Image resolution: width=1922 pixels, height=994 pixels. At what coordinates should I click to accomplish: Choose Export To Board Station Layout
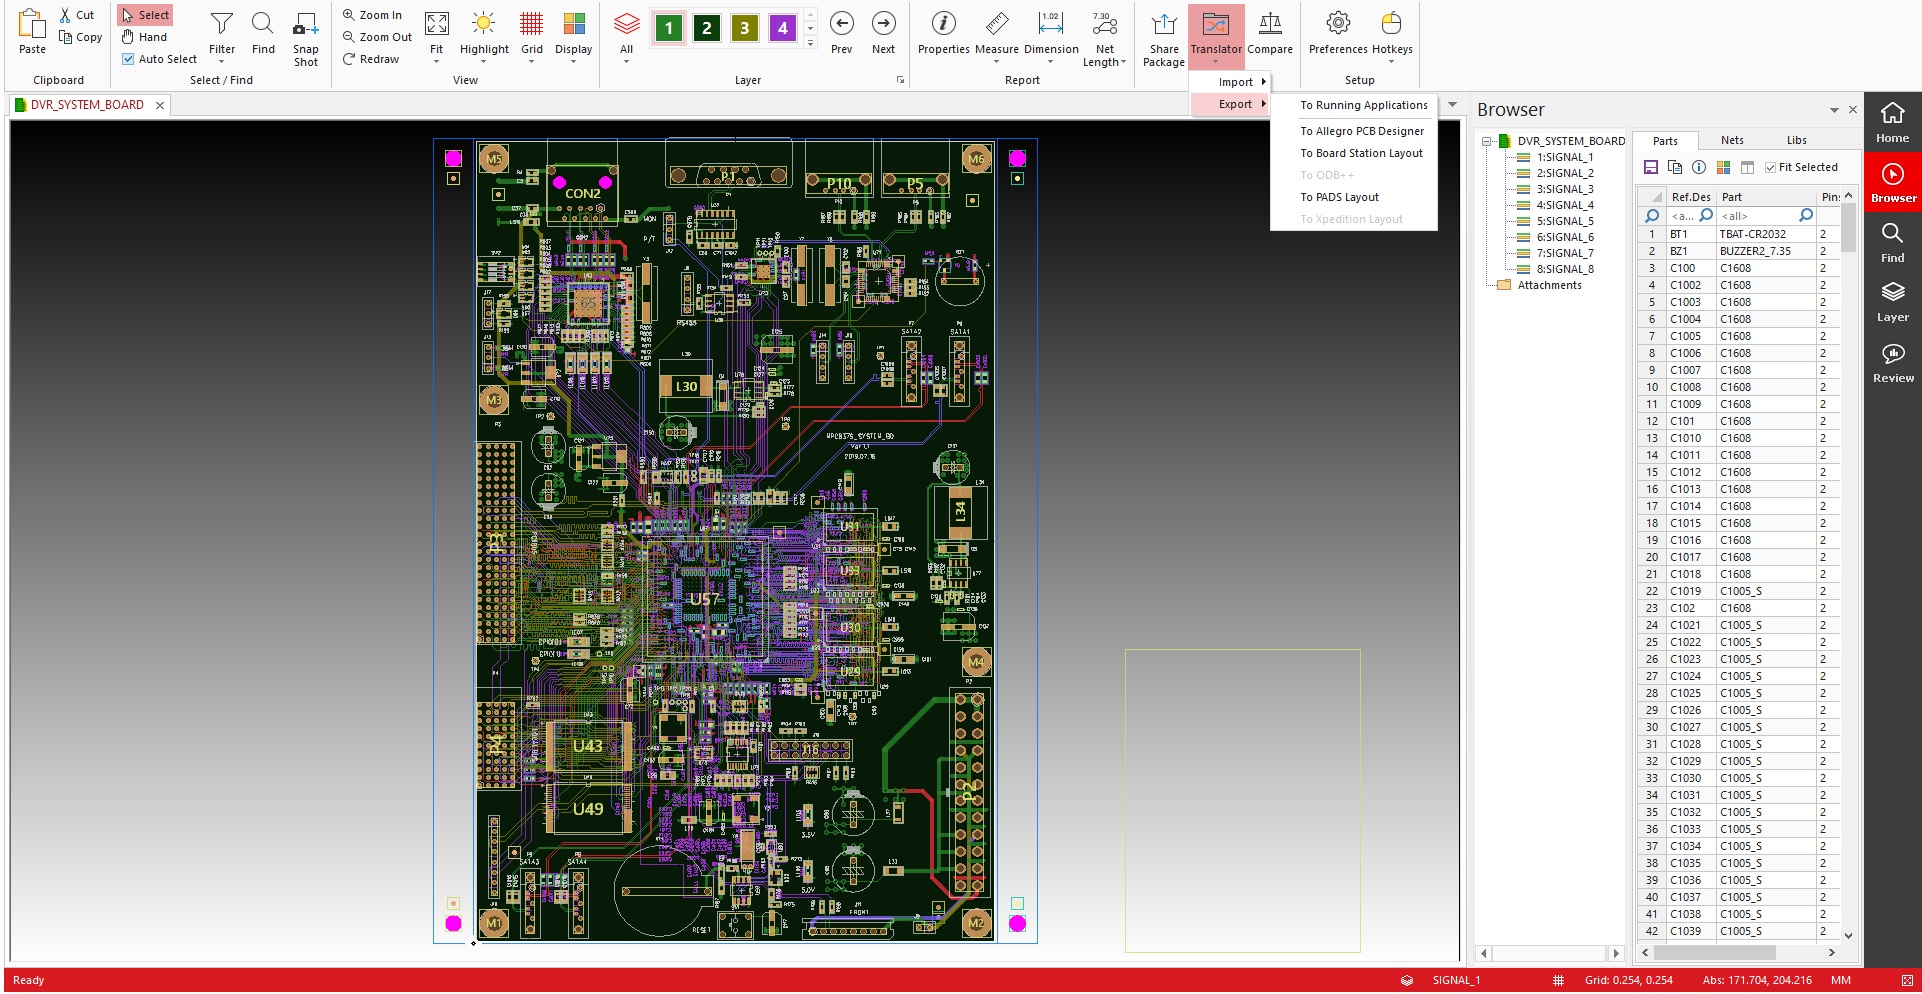coord(1361,153)
